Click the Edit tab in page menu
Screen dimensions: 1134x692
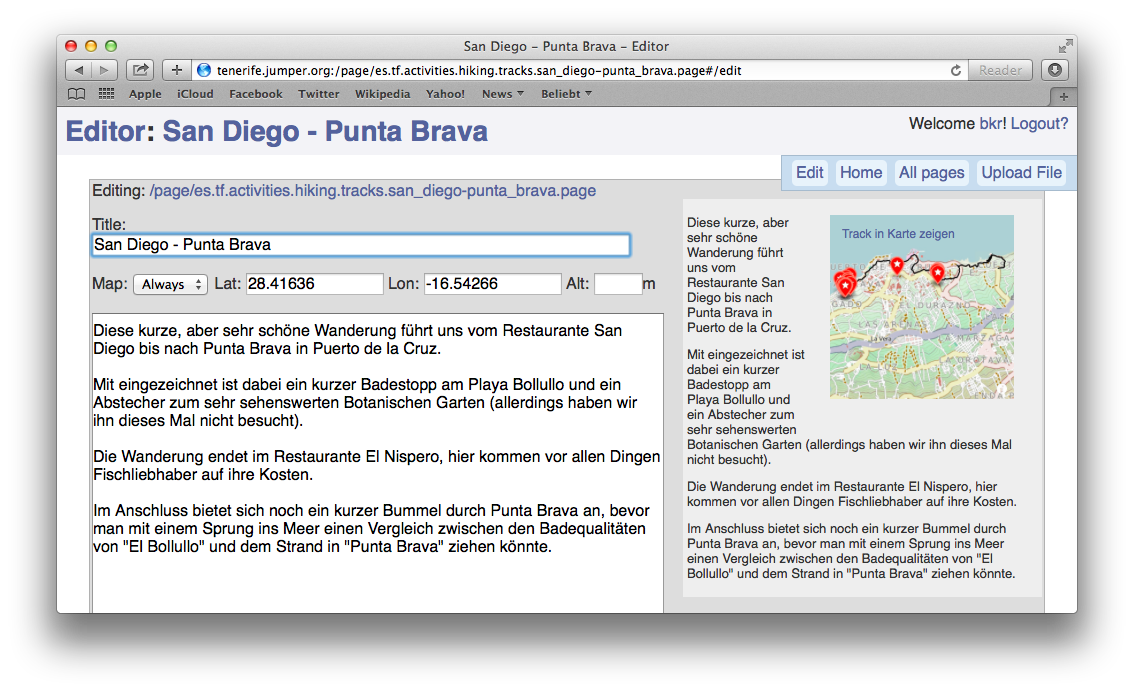(x=809, y=173)
